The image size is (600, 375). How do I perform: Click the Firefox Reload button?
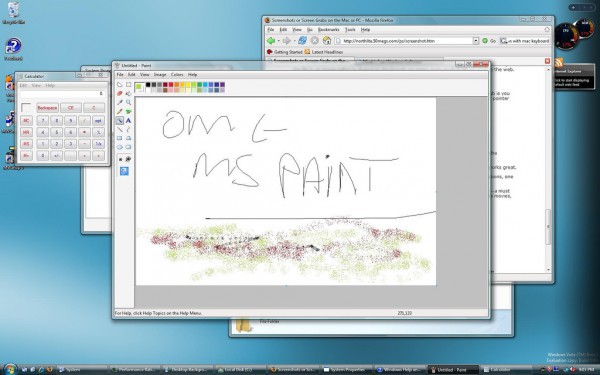tap(302, 41)
